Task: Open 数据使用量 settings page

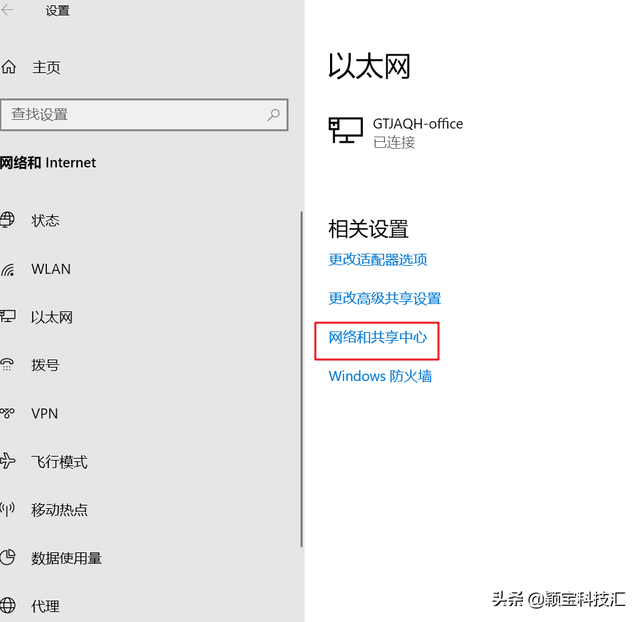Action: pos(67,558)
